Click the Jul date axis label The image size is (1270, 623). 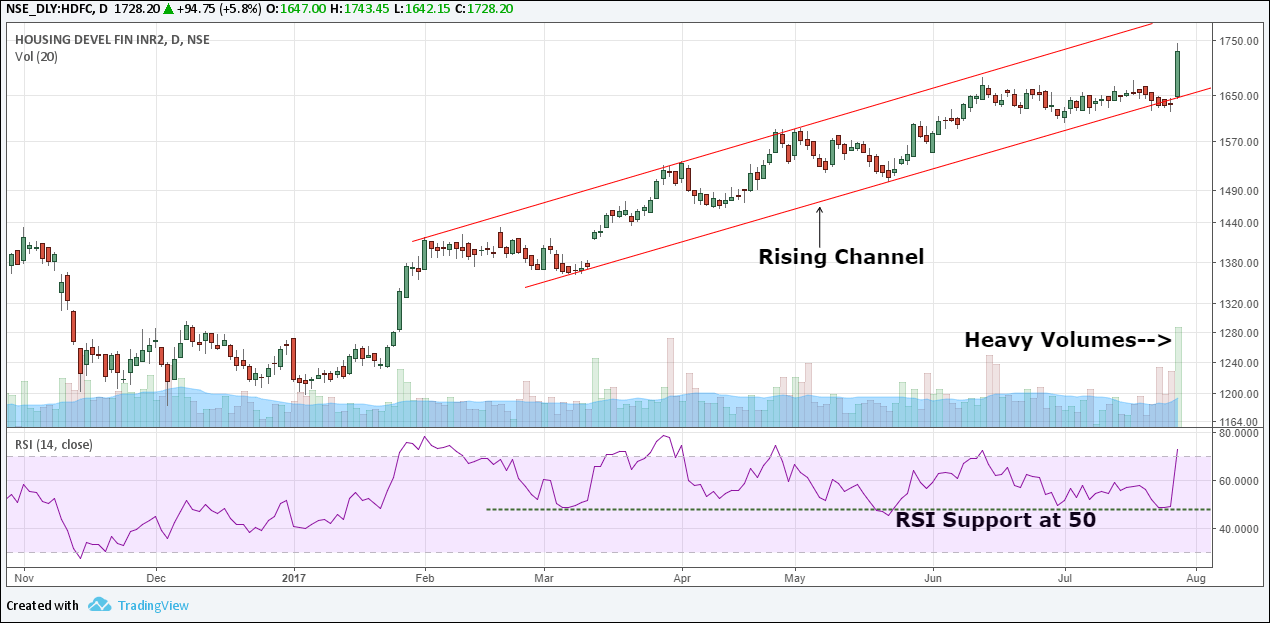pos(1066,577)
